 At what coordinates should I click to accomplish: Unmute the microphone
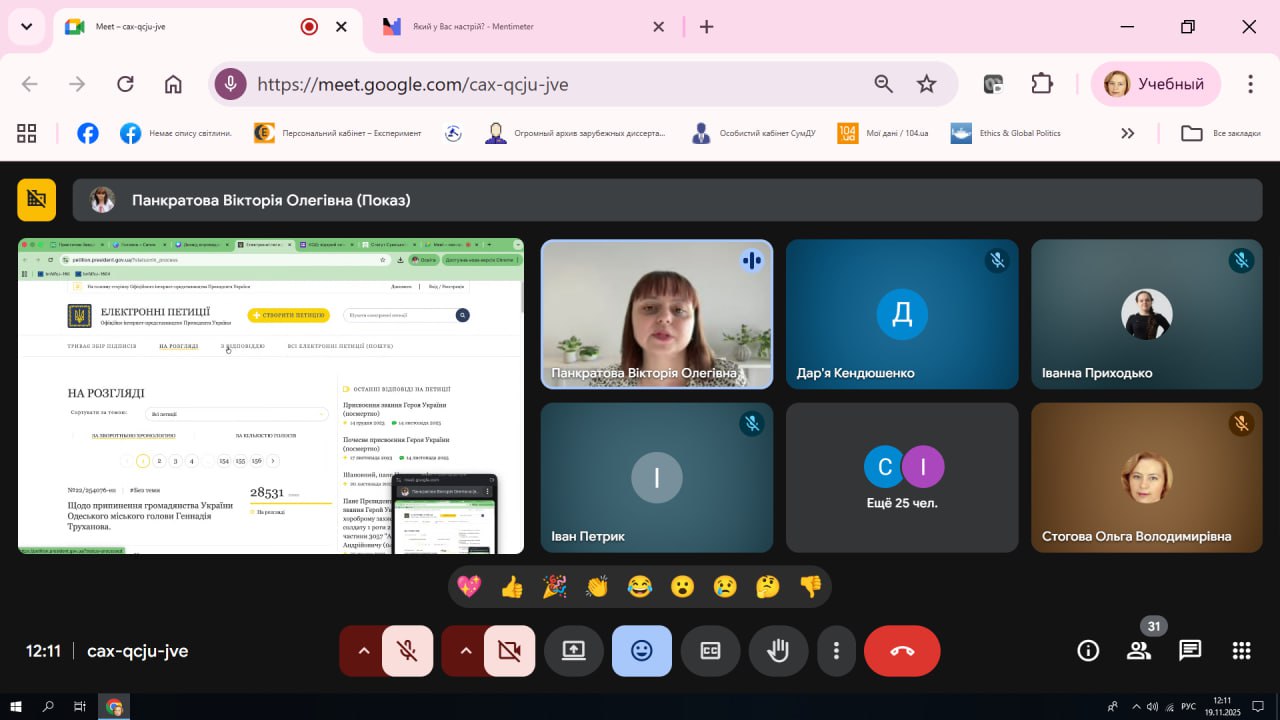407,651
